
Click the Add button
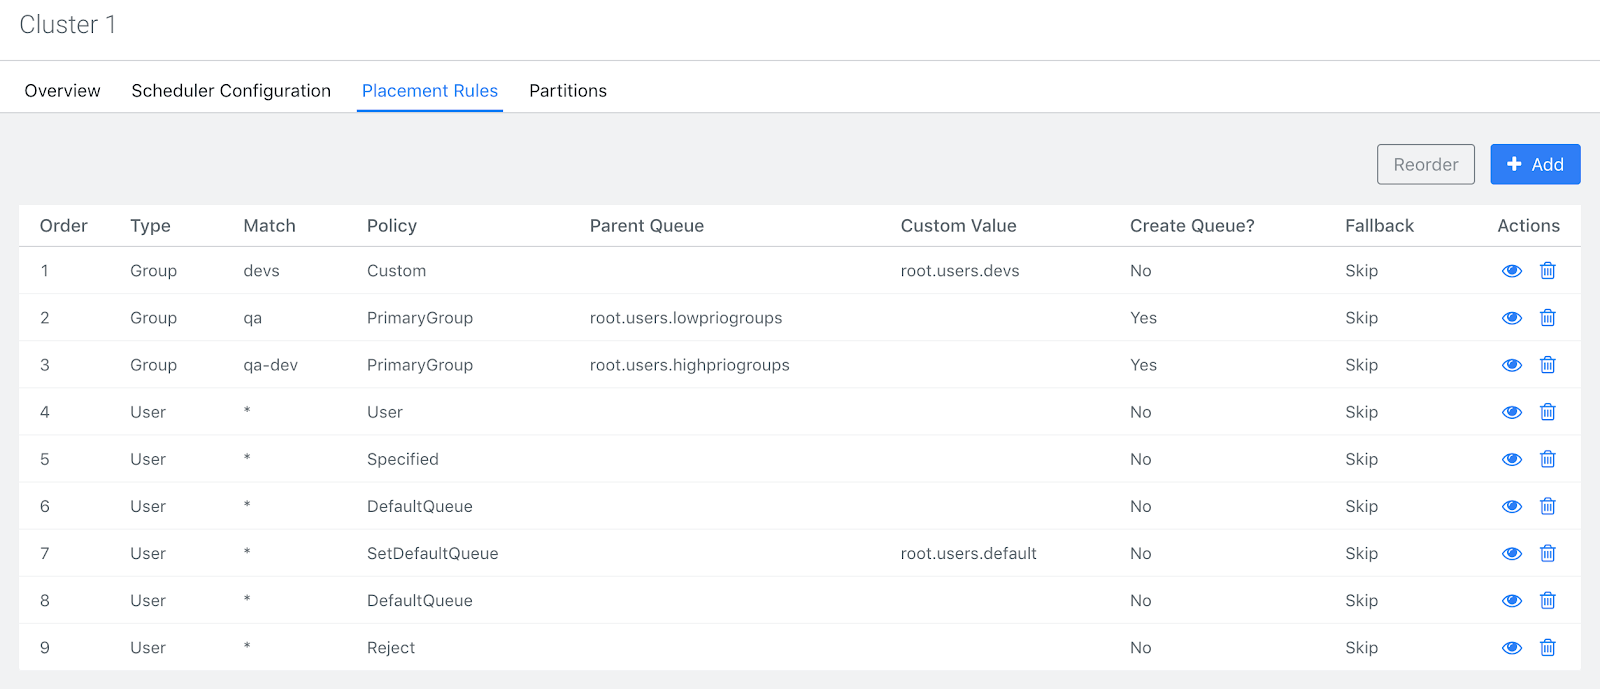1534,165
